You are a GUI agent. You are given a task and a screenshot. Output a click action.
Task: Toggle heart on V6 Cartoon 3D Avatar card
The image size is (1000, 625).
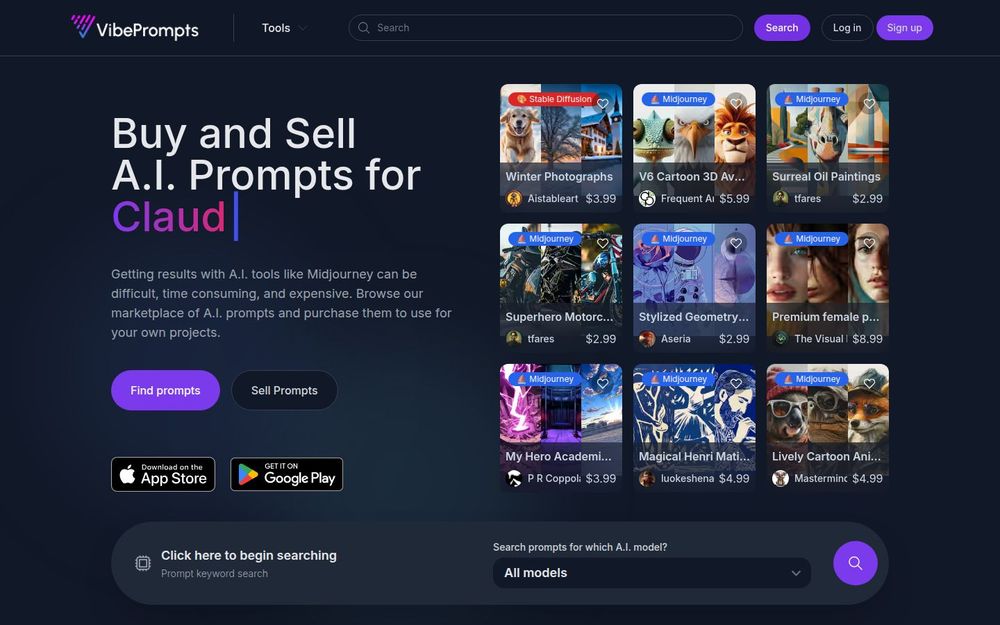(736, 103)
